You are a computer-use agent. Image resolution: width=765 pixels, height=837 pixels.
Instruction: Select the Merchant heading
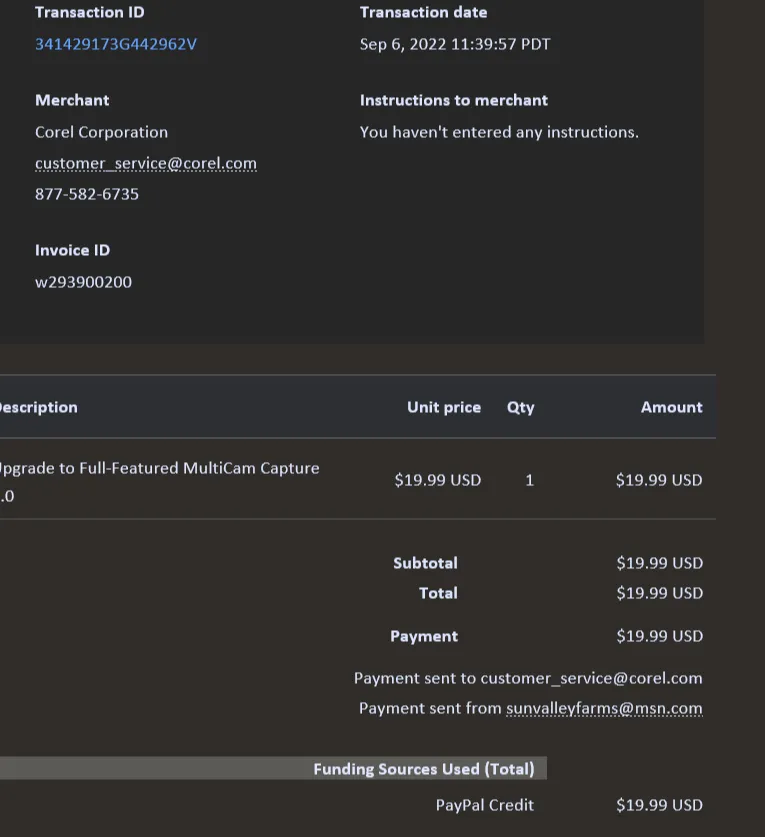(72, 100)
